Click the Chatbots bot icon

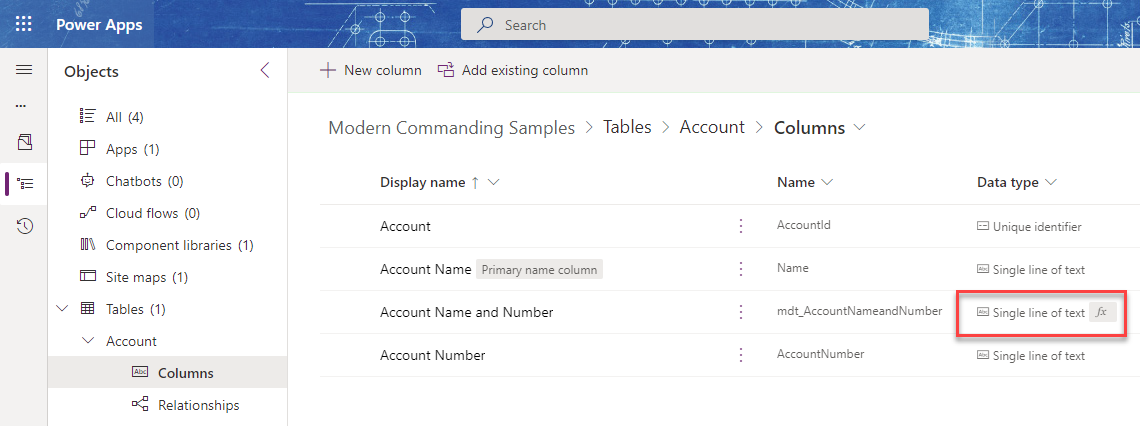click(87, 181)
